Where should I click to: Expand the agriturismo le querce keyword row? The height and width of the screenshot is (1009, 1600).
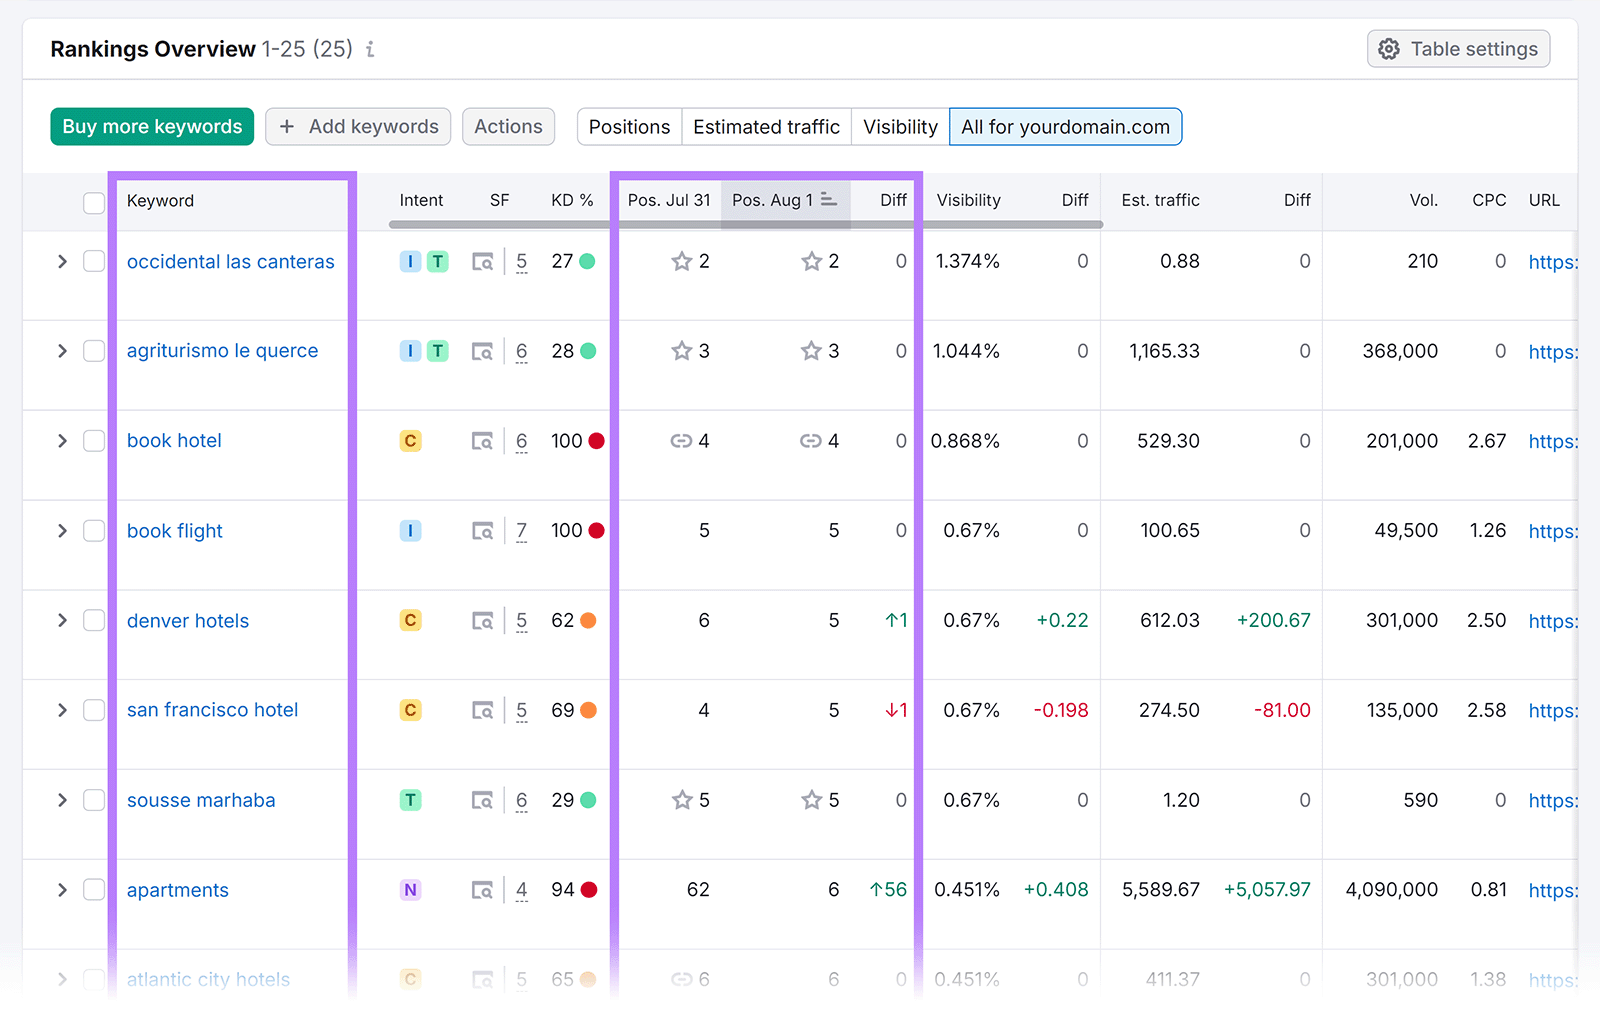(61, 350)
